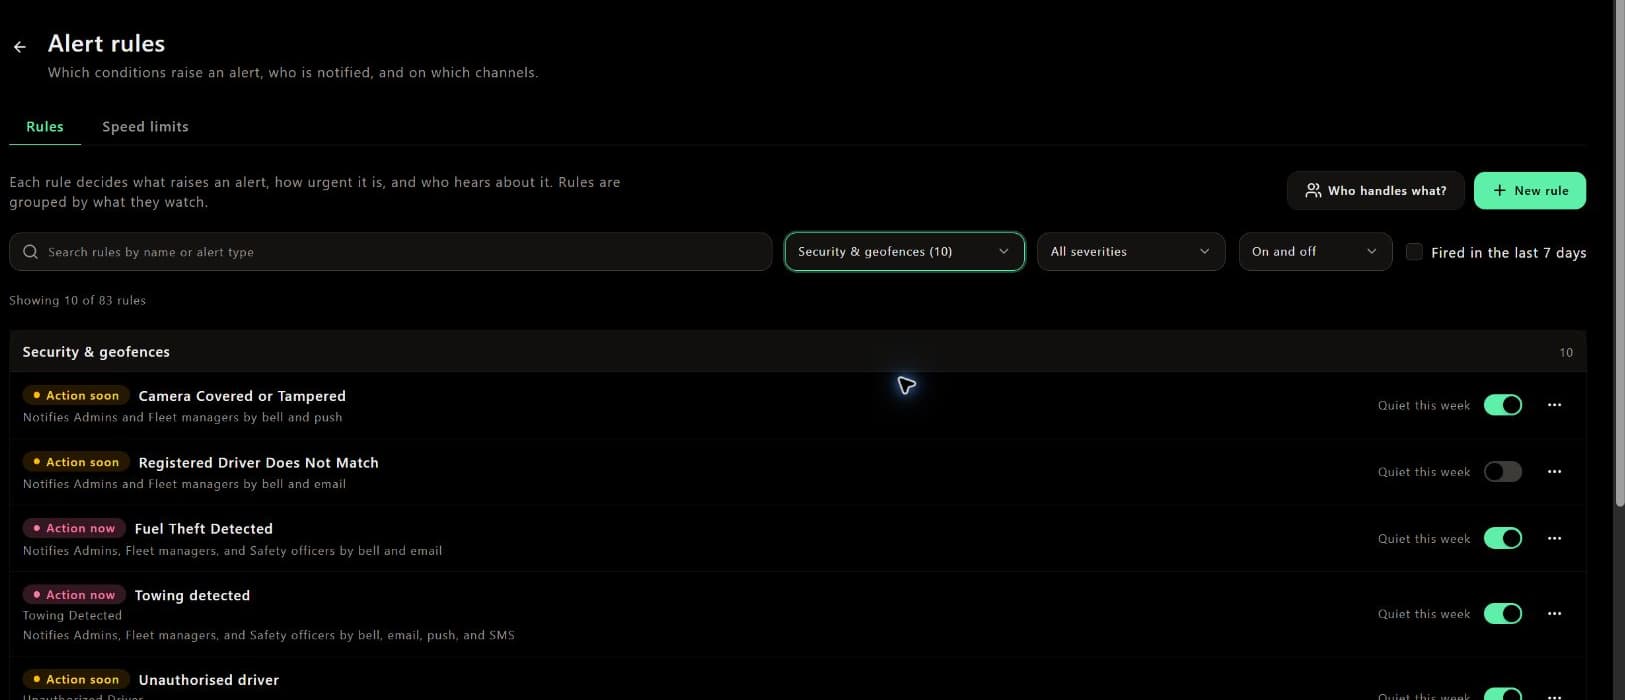The image size is (1625, 700).
Task: Go back using the arrow beside Alert rules
Action: [19, 47]
